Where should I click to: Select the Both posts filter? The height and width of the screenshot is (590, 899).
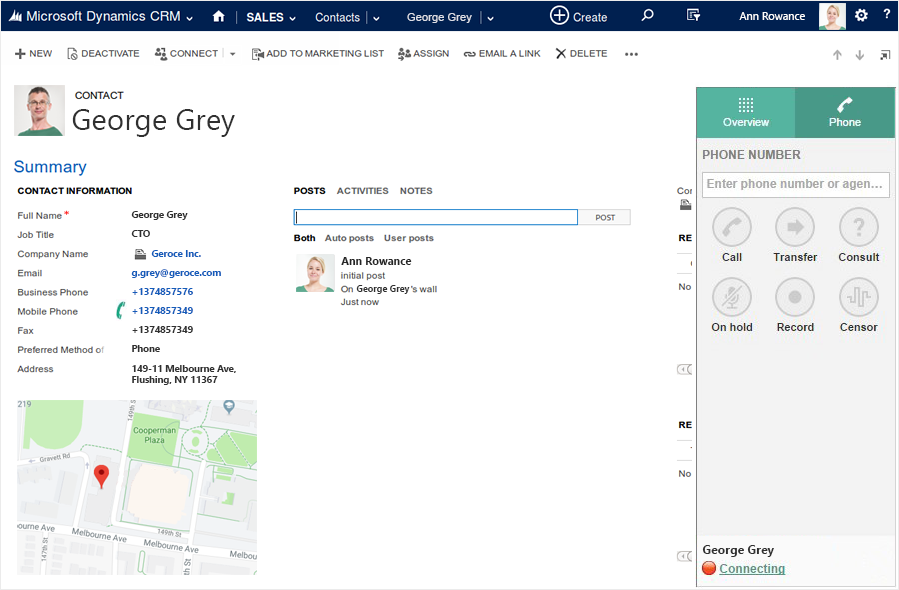click(304, 237)
